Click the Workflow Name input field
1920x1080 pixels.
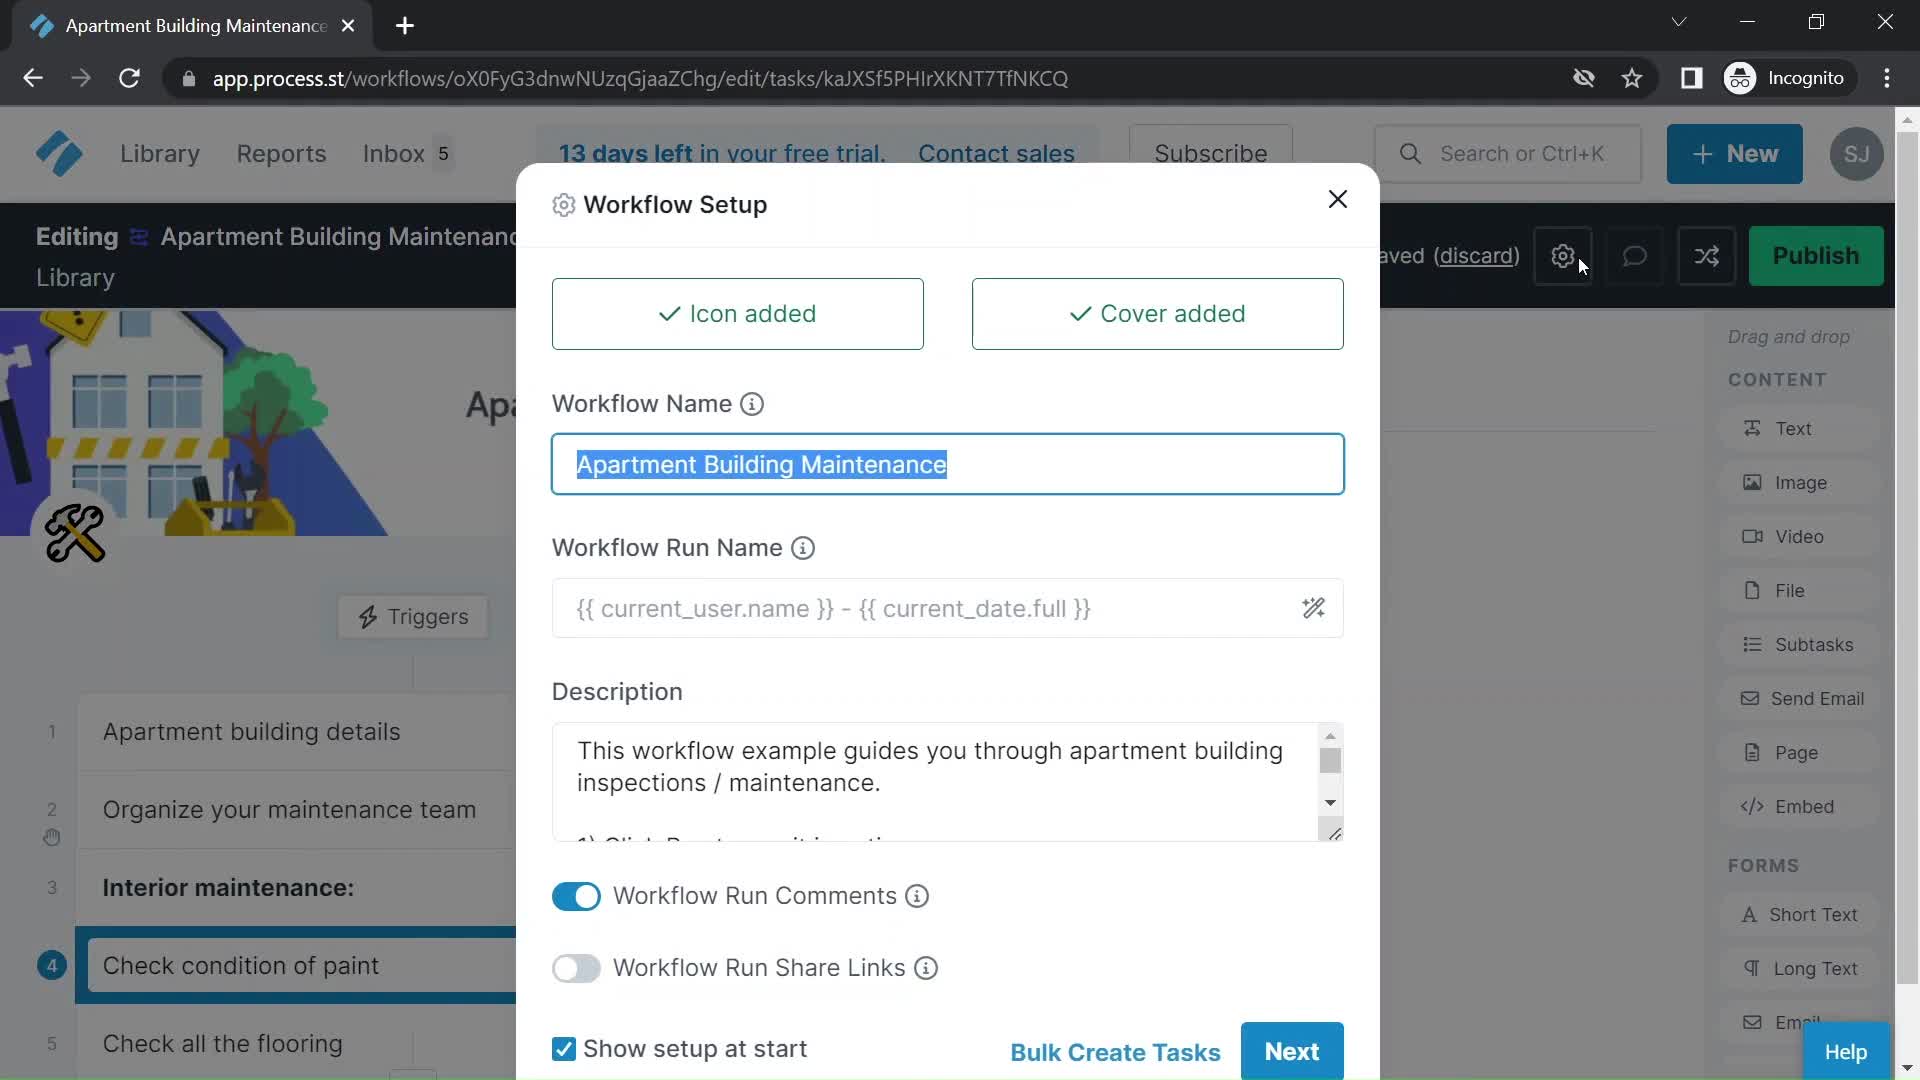tap(949, 464)
